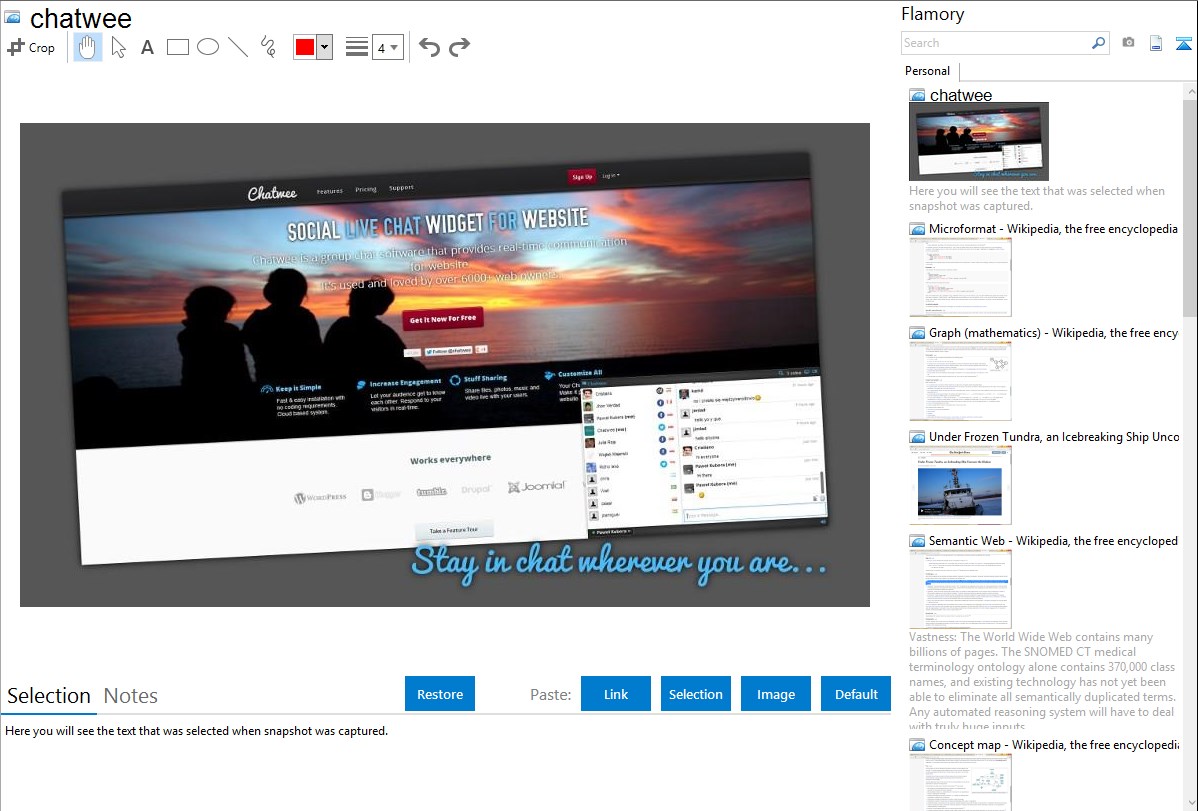Open the Graph (mathematics) snapshot thumbnail
The image size is (1198, 811).
(960, 381)
